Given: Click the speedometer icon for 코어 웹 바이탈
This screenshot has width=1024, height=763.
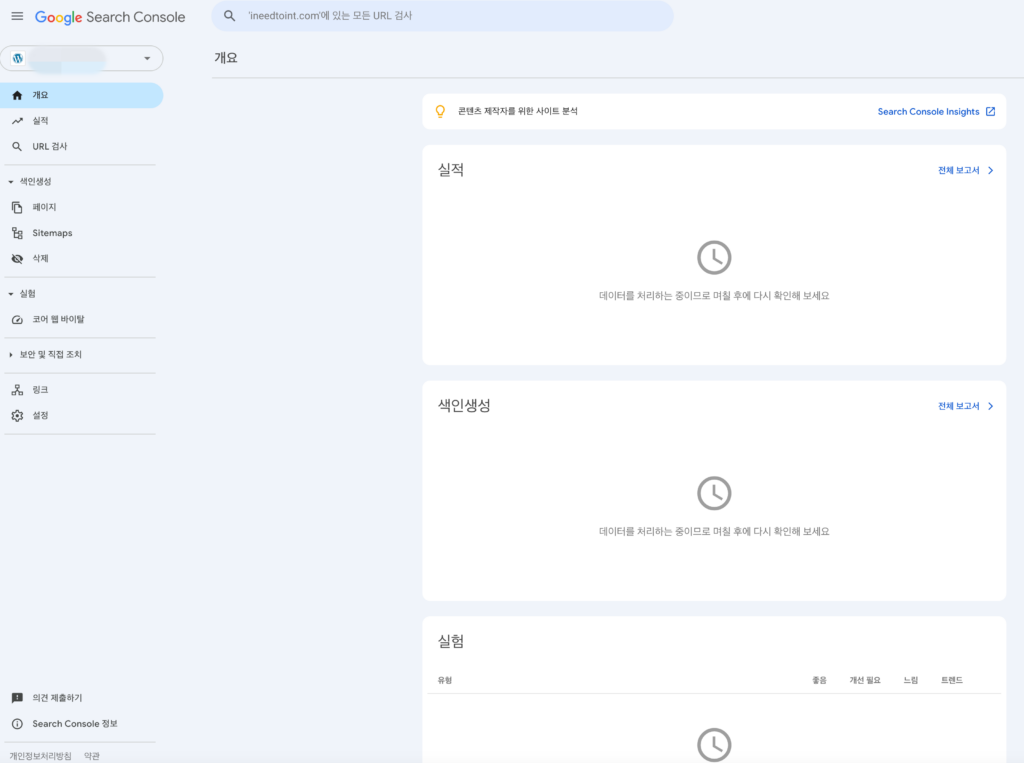Looking at the screenshot, I should pos(17,319).
